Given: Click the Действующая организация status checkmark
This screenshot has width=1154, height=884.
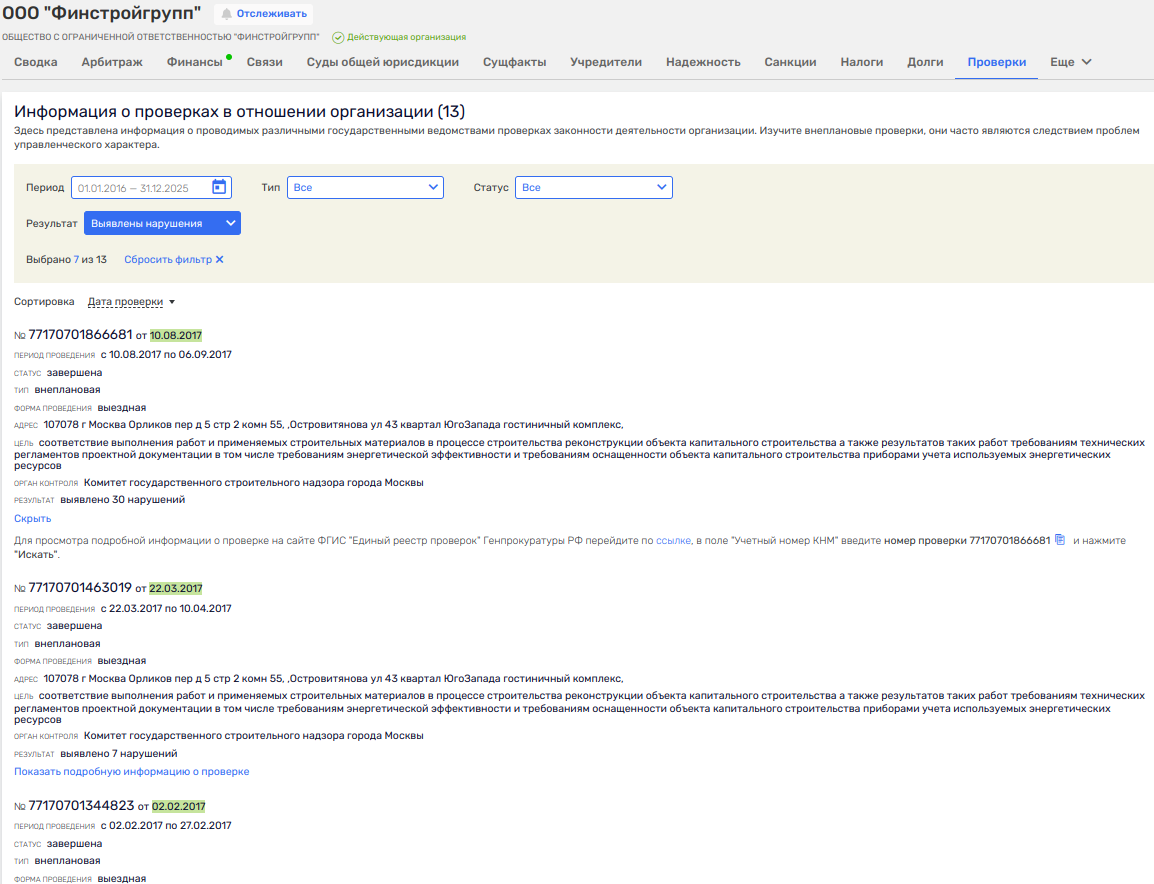Looking at the screenshot, I should [x=338, y=37].
